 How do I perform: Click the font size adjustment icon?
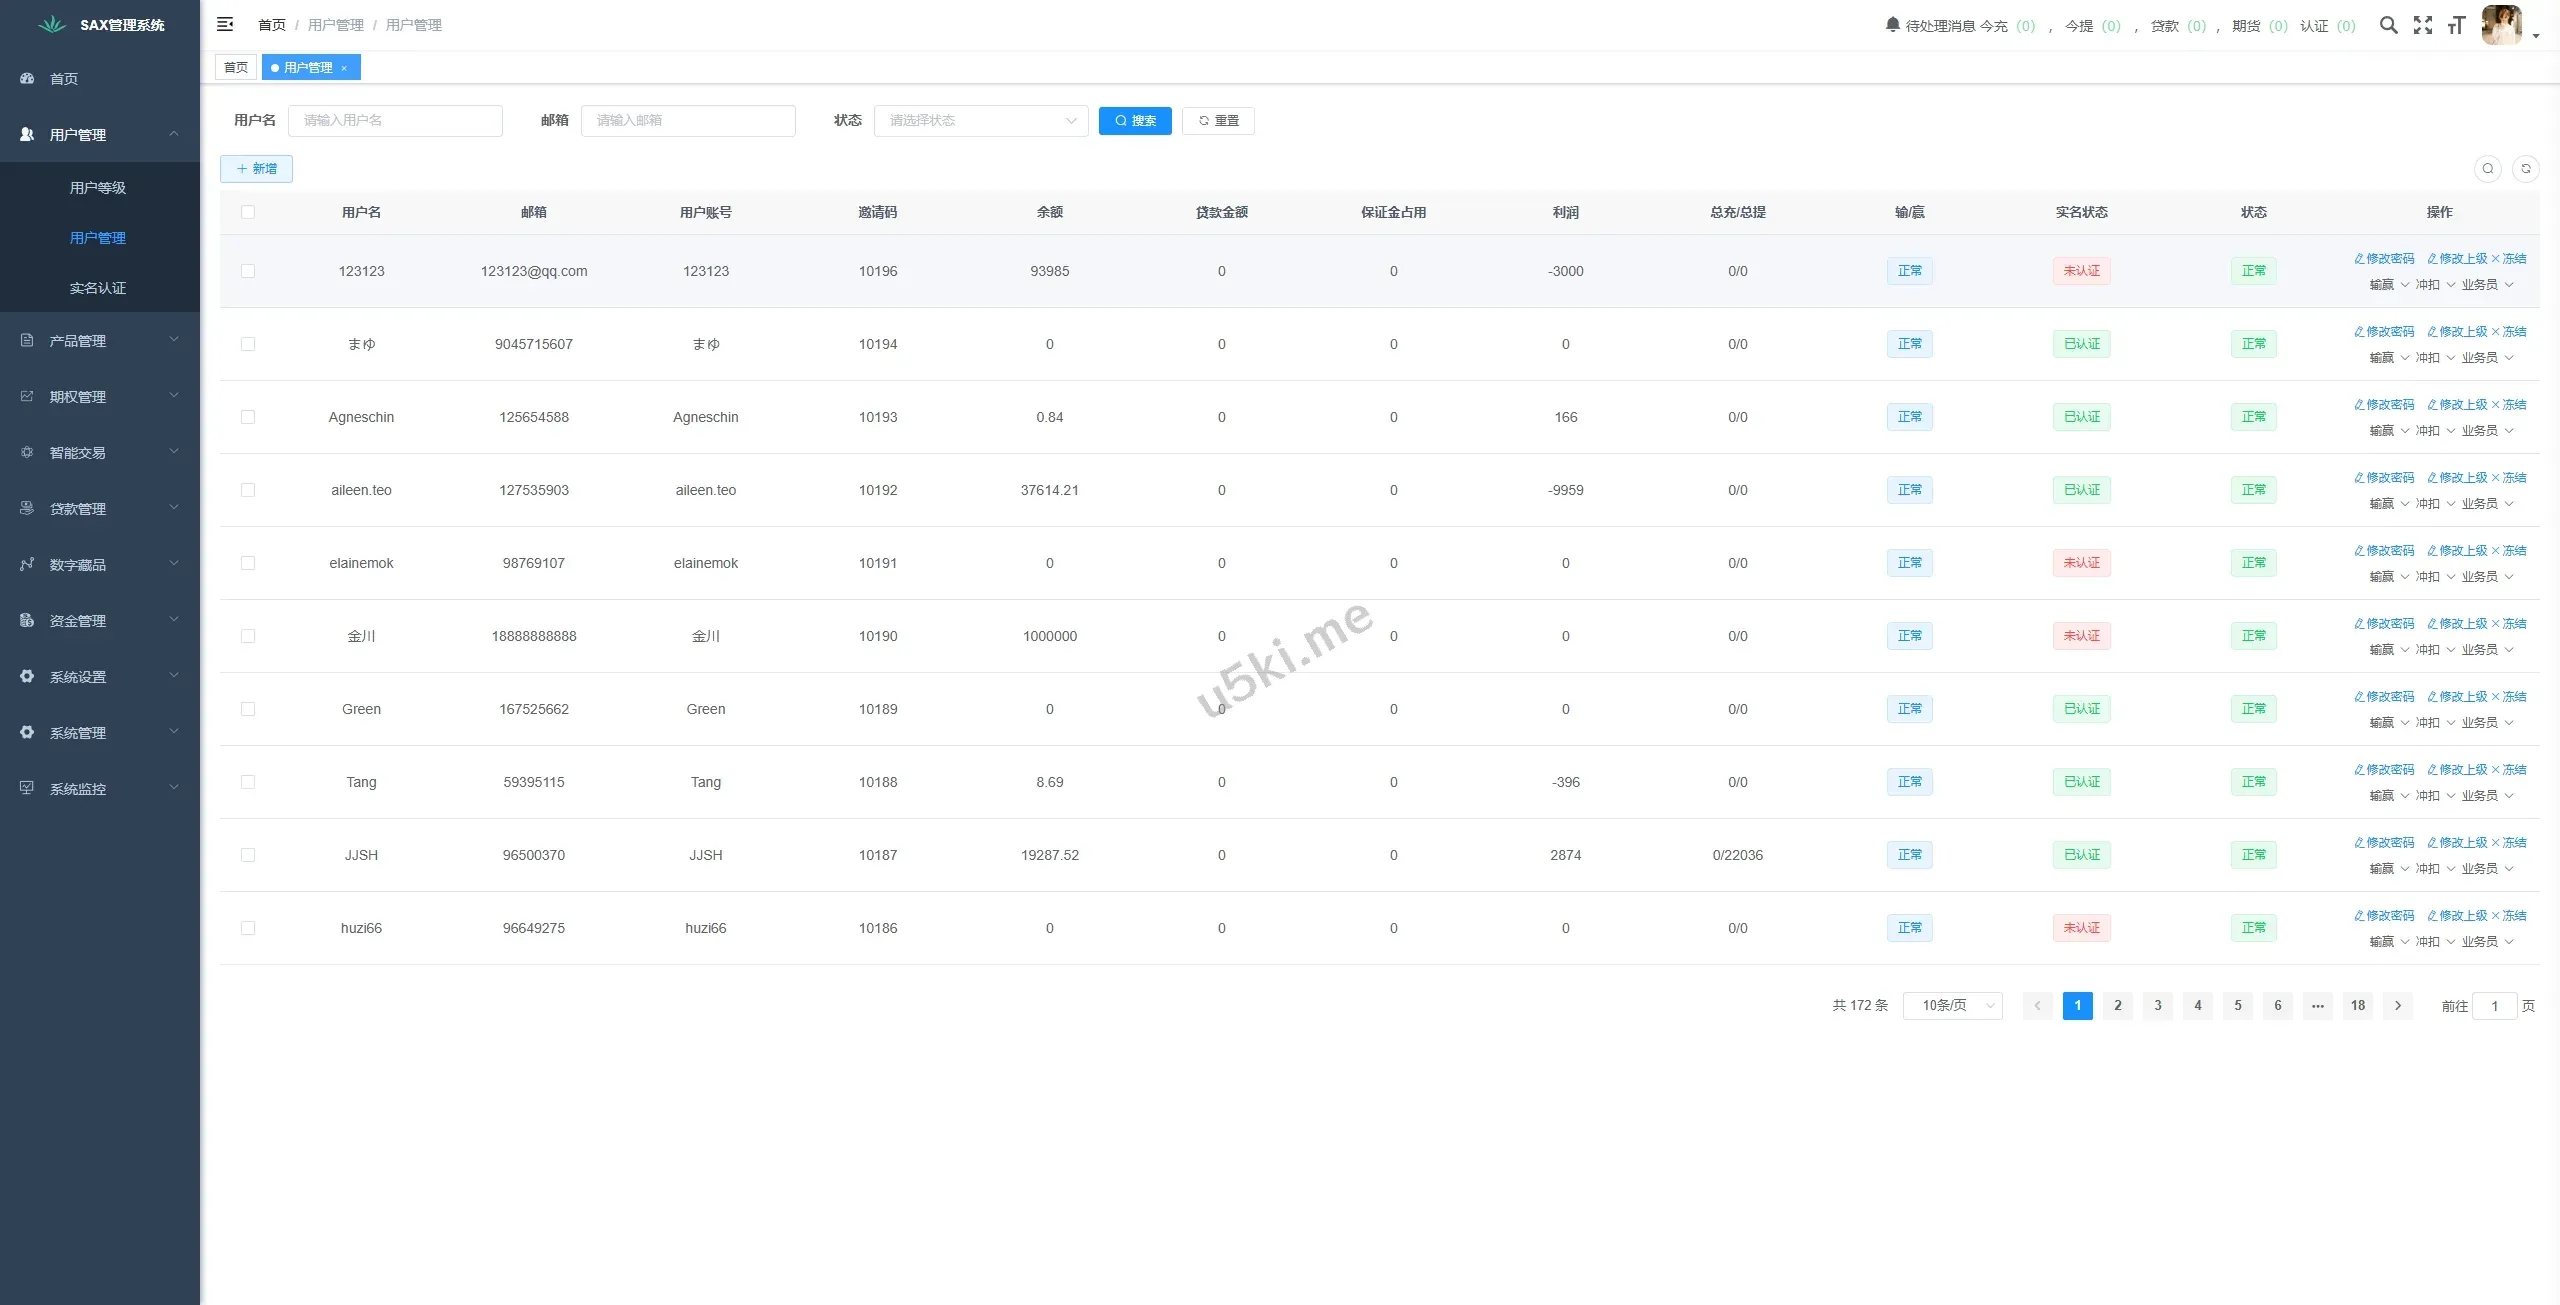[x=2456, y=25]
